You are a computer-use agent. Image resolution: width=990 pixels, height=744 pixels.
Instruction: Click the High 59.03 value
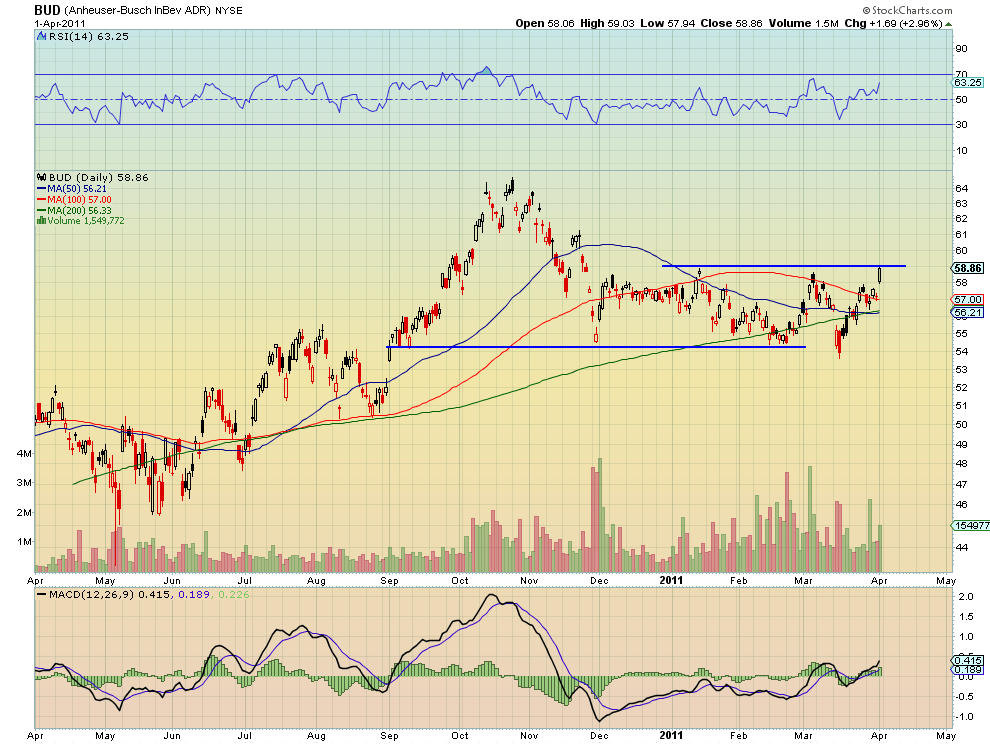(607, 23)
